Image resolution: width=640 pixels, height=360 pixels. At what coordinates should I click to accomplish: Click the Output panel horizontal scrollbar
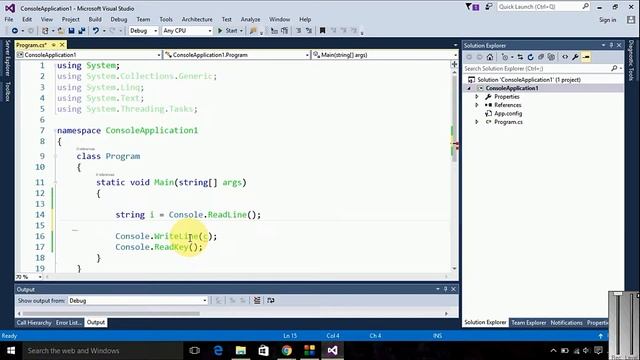click(111, 313)
